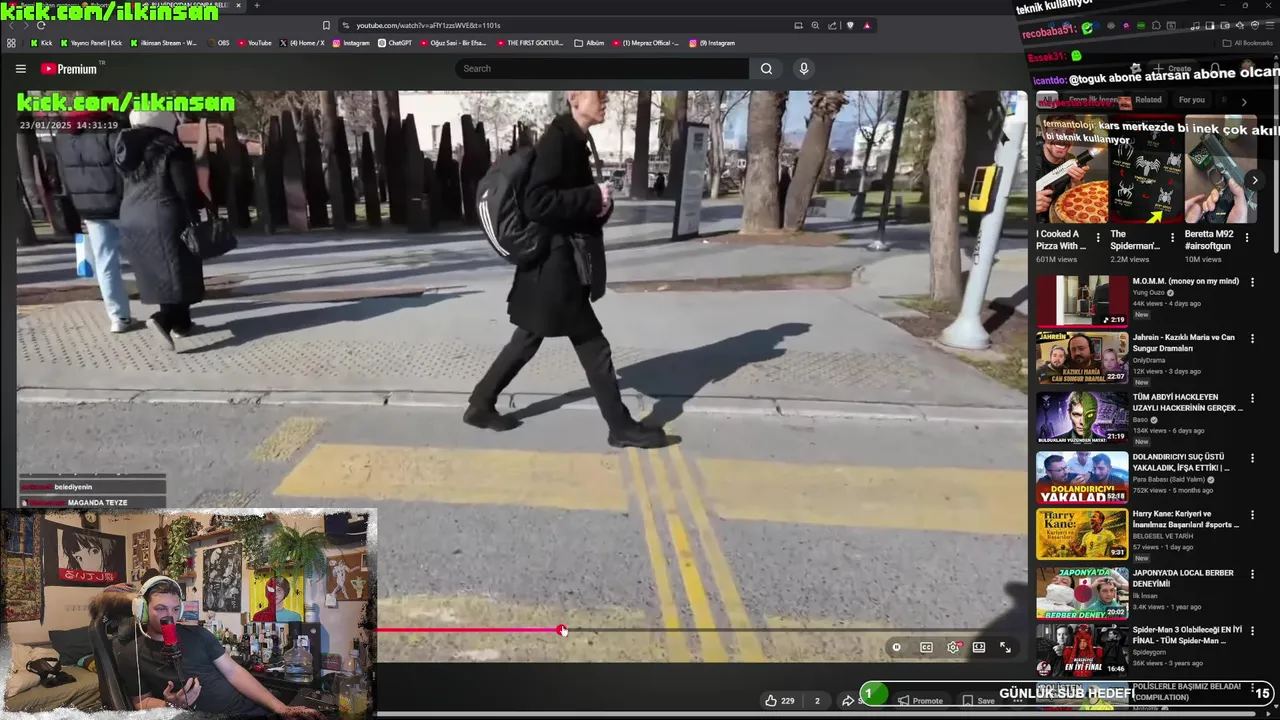Like the video with thumbs-up
Screen dimensions: 1280x720
(780, 701)
